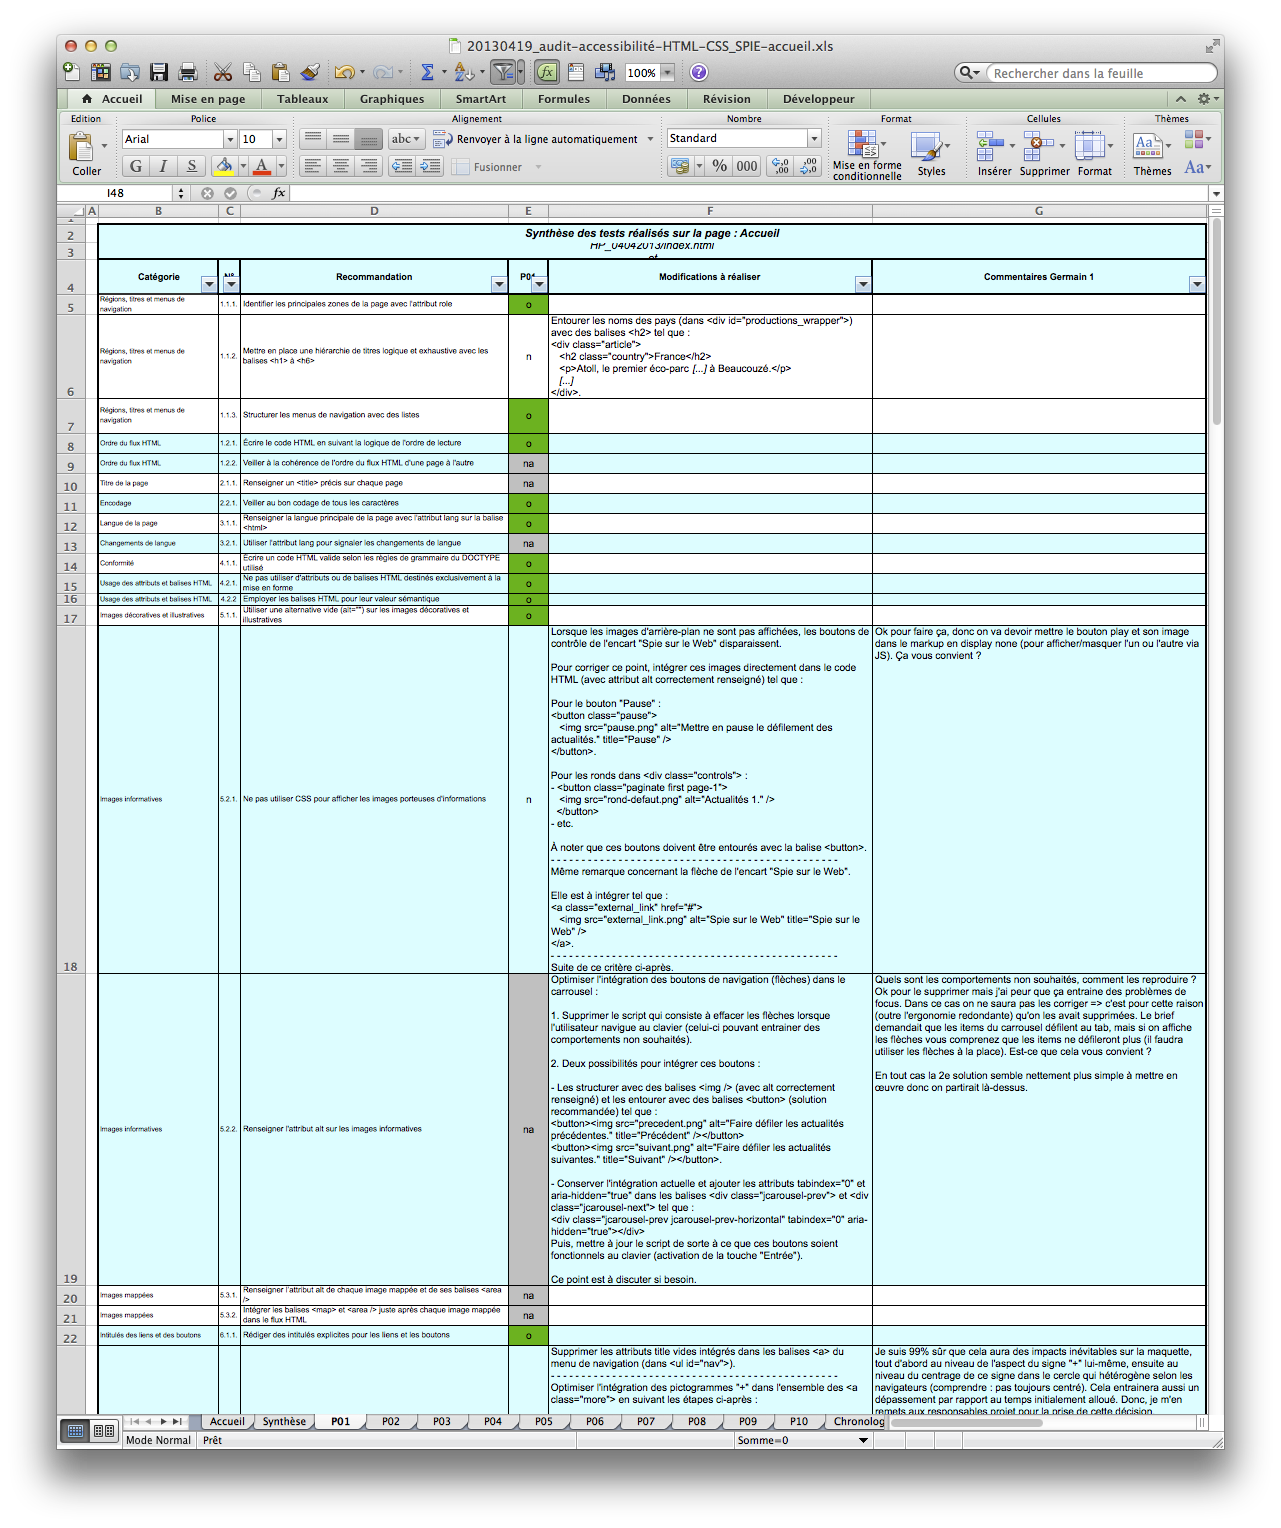The image size is (1281, 1528).
Task: Toggle italic (I) formatting
Action: pyautogui.click(x=163, y=166)
